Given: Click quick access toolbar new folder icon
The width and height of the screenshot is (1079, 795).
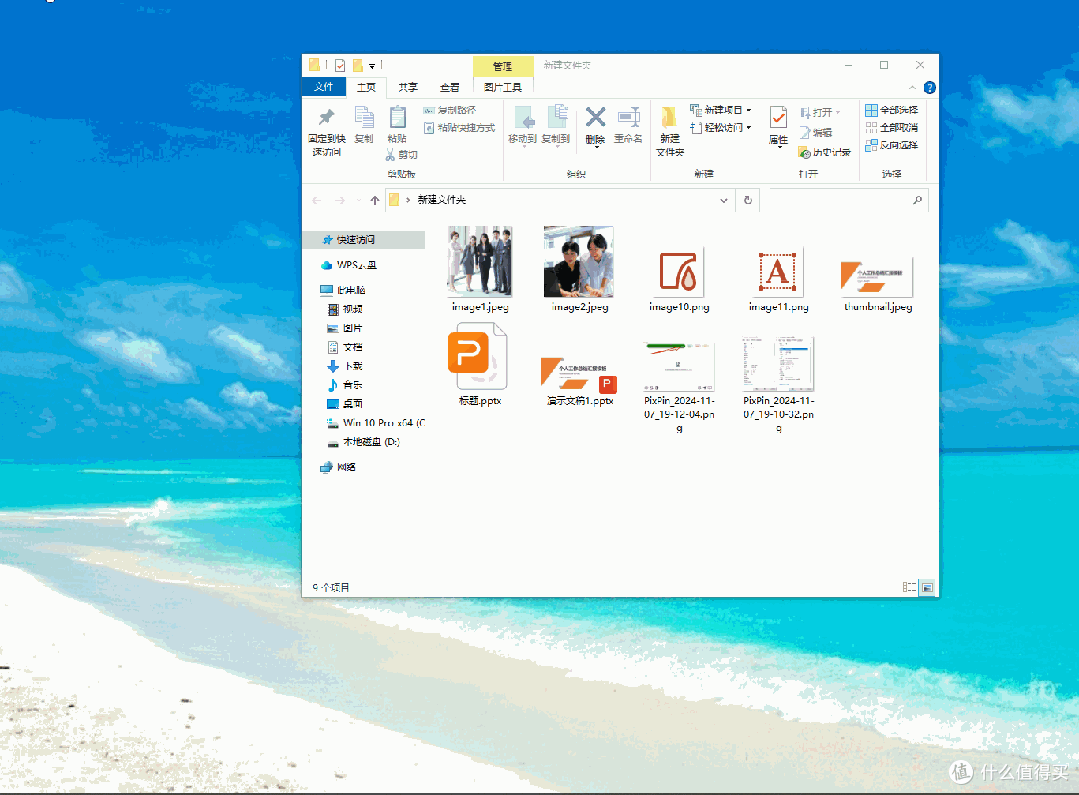Looking at the screenshot, I should 358,65.
